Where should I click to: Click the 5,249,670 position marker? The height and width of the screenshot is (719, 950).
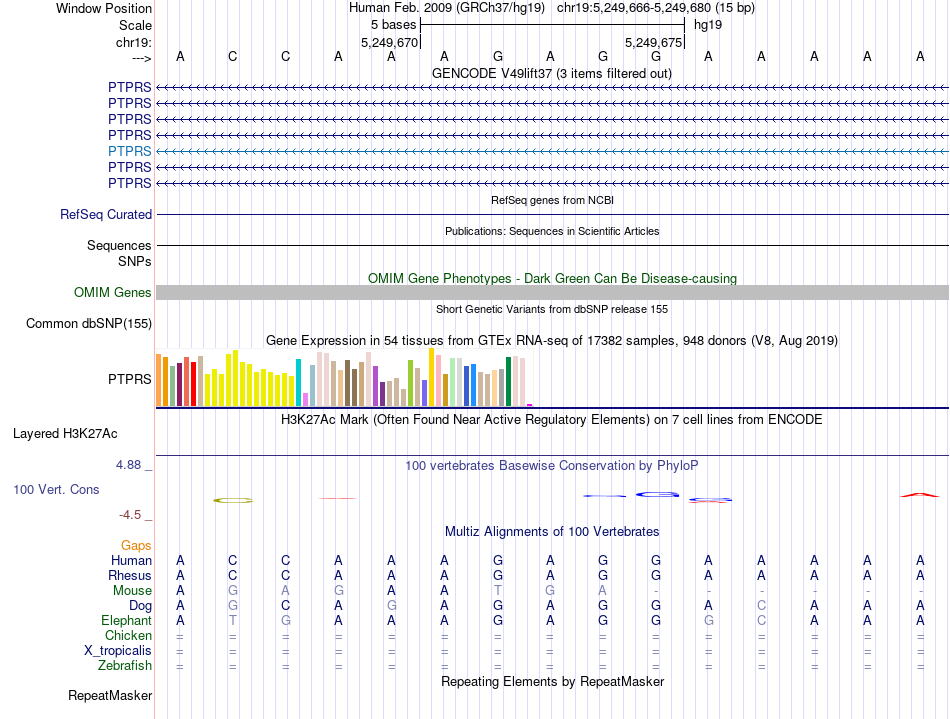390,42
